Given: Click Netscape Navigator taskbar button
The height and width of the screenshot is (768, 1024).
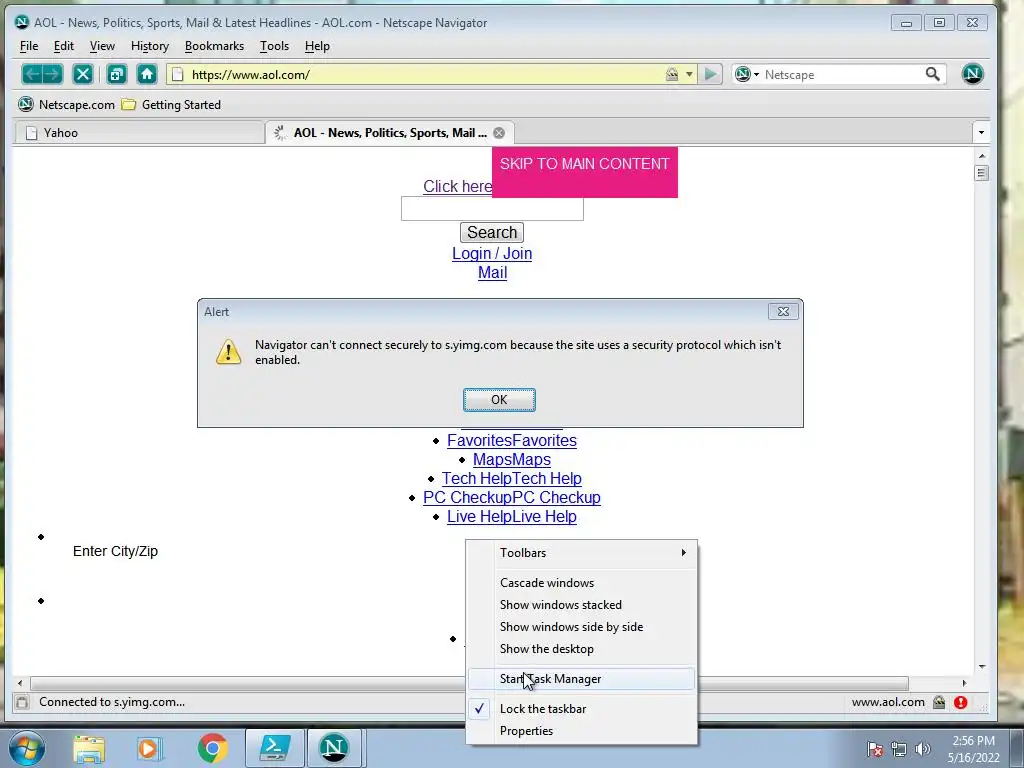Looking at the screenshot, I should (x=334, y=748).
